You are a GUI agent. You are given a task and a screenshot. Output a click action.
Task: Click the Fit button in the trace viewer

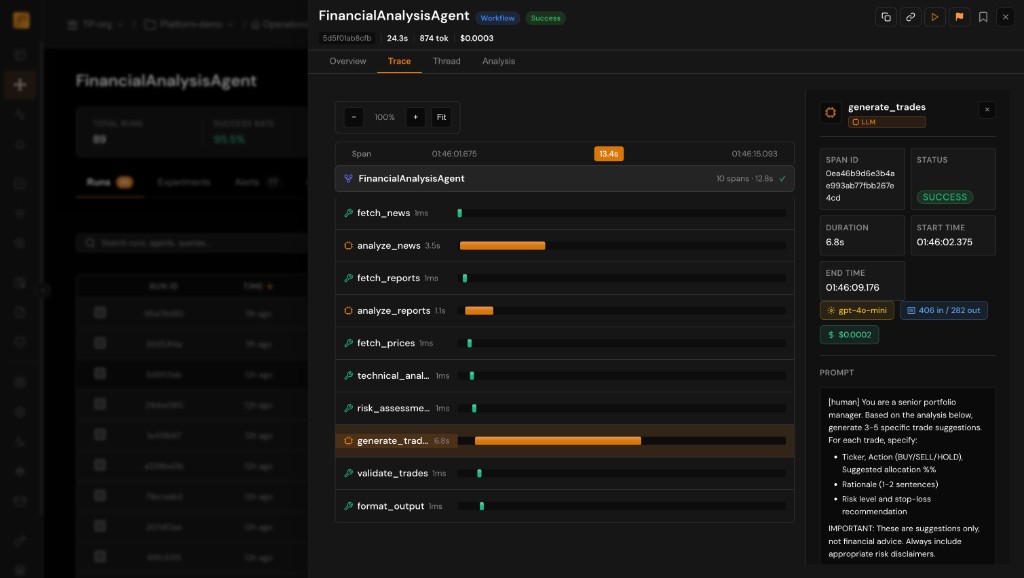441,117
